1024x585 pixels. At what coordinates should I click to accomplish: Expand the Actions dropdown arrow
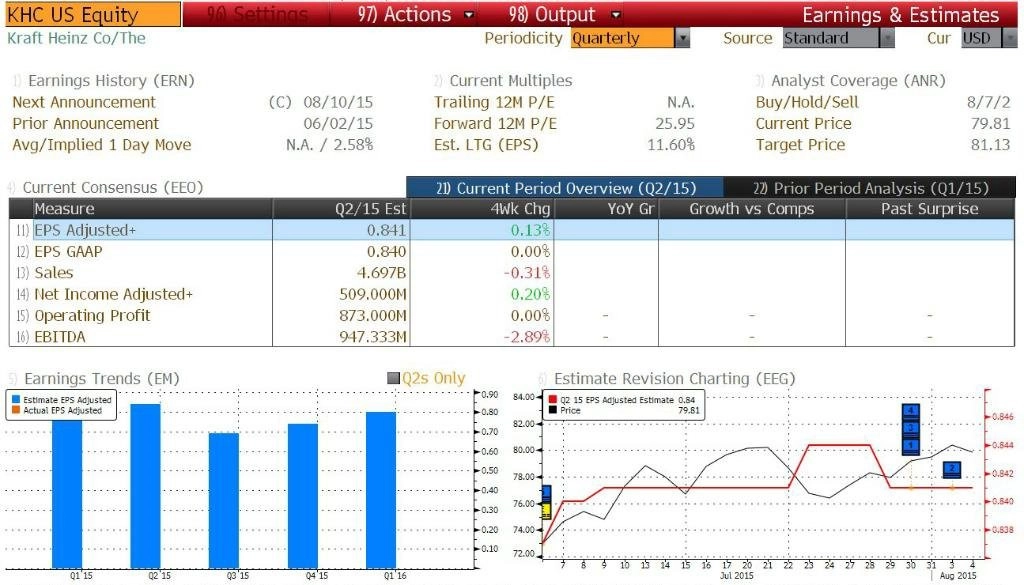[468, 15]
